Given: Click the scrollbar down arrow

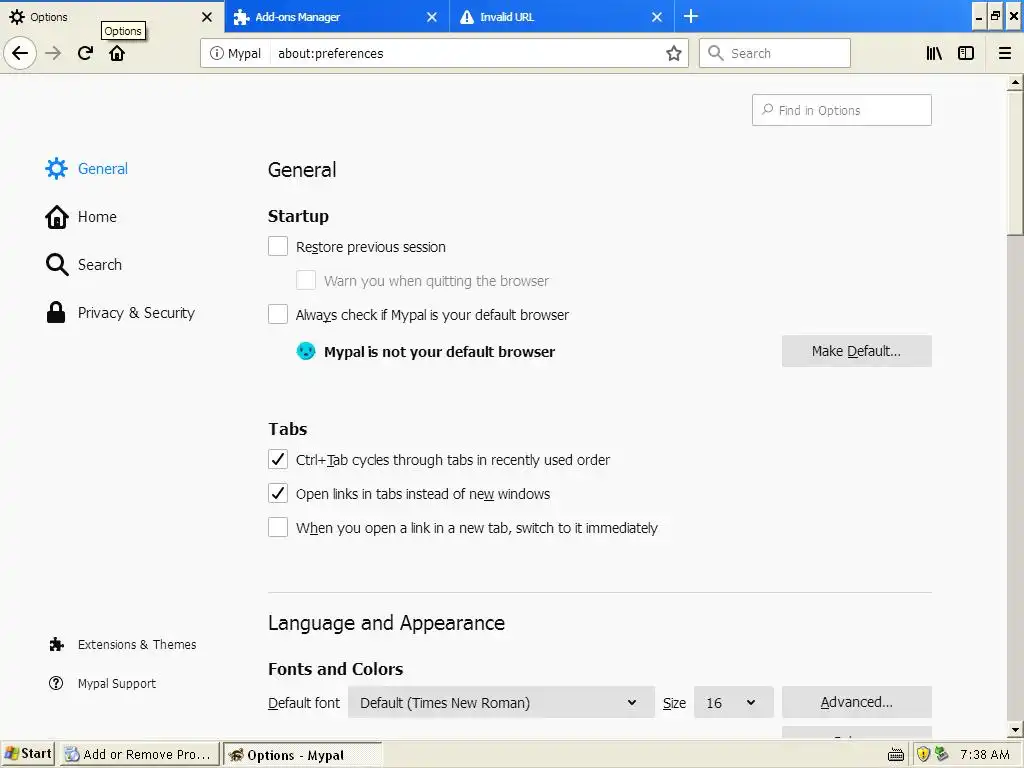Looking at the screenshot, I should [x=1015, y=729].
